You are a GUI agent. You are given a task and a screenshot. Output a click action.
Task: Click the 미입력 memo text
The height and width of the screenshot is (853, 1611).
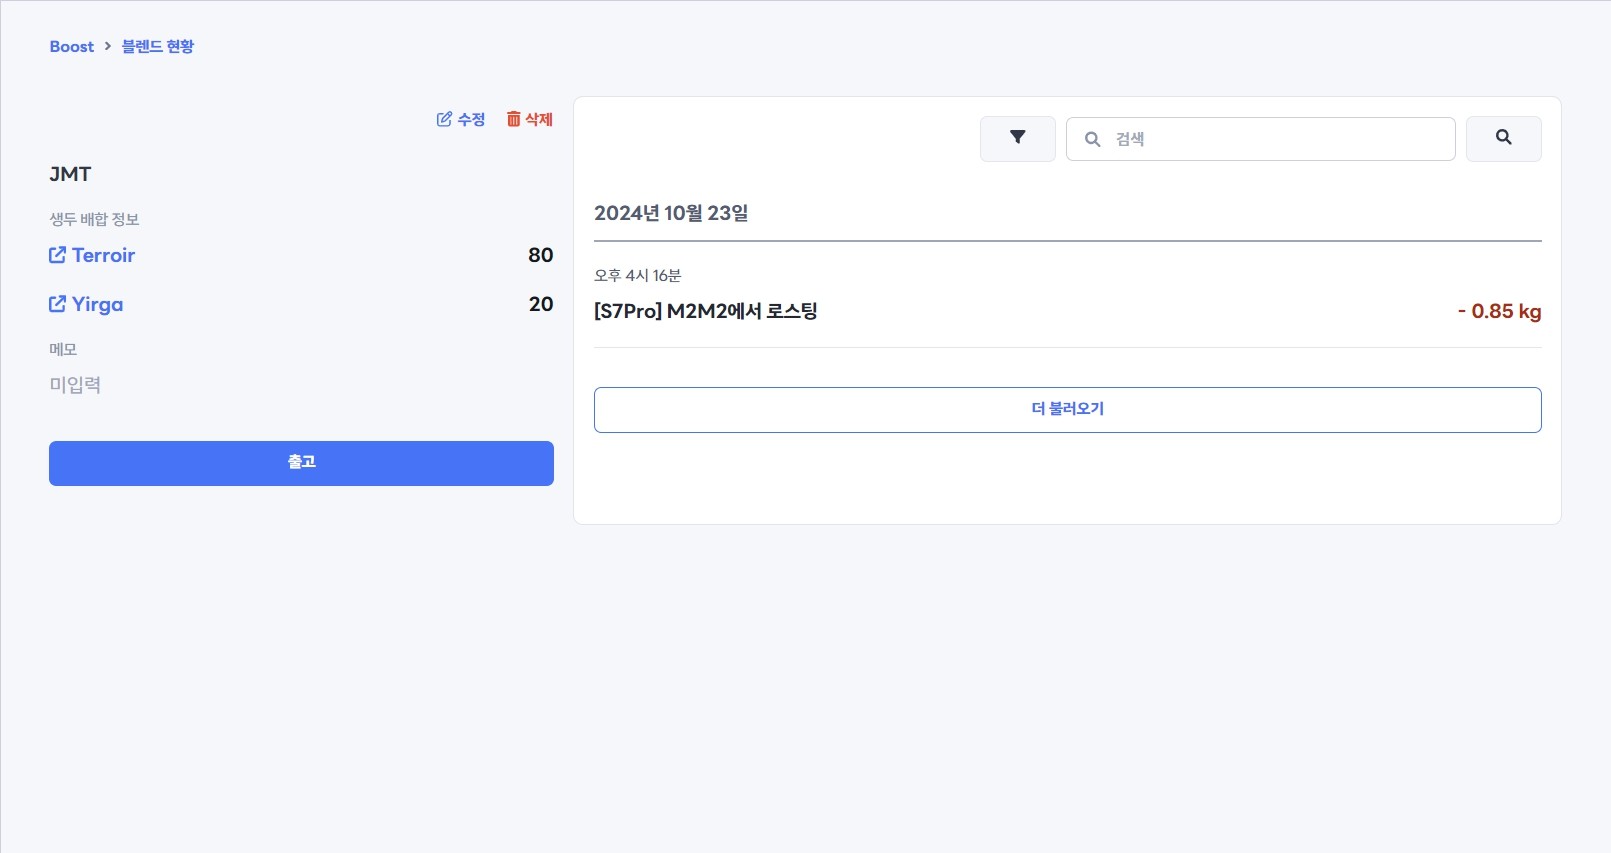tap(75, 385)
